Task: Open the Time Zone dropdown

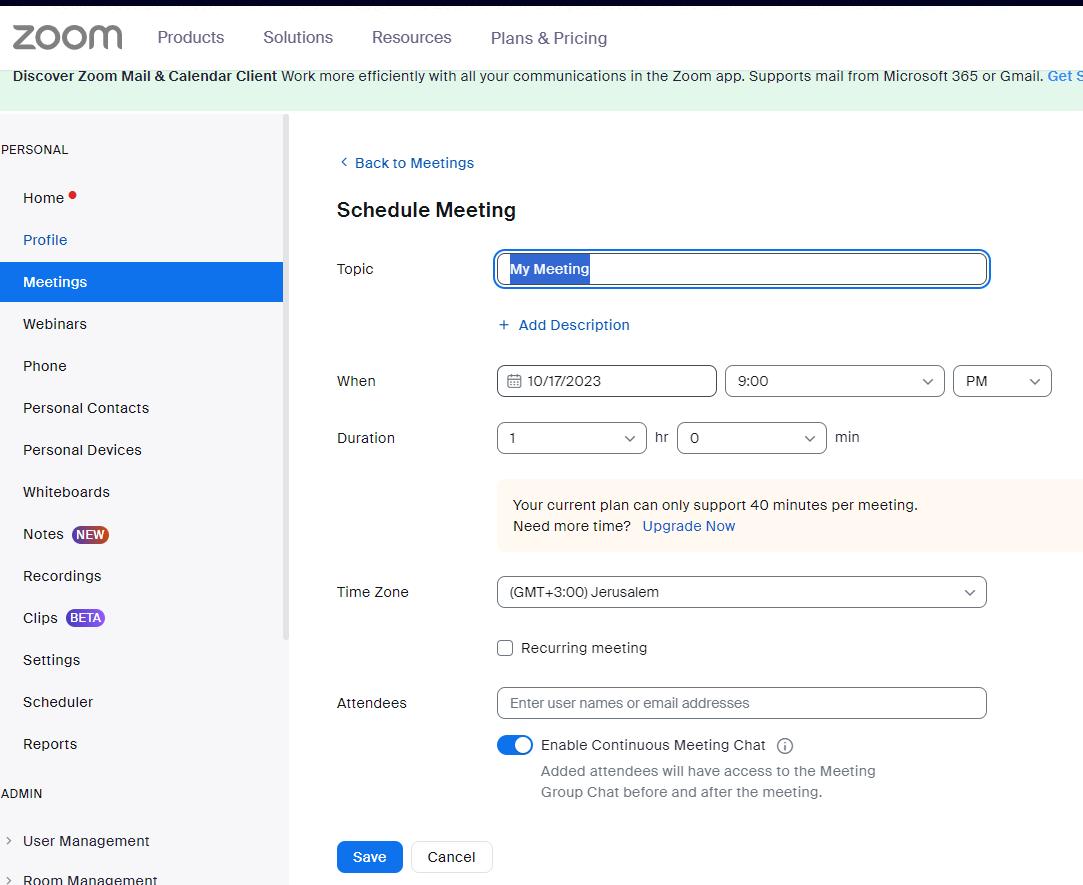Action: [x=741, y=592]
